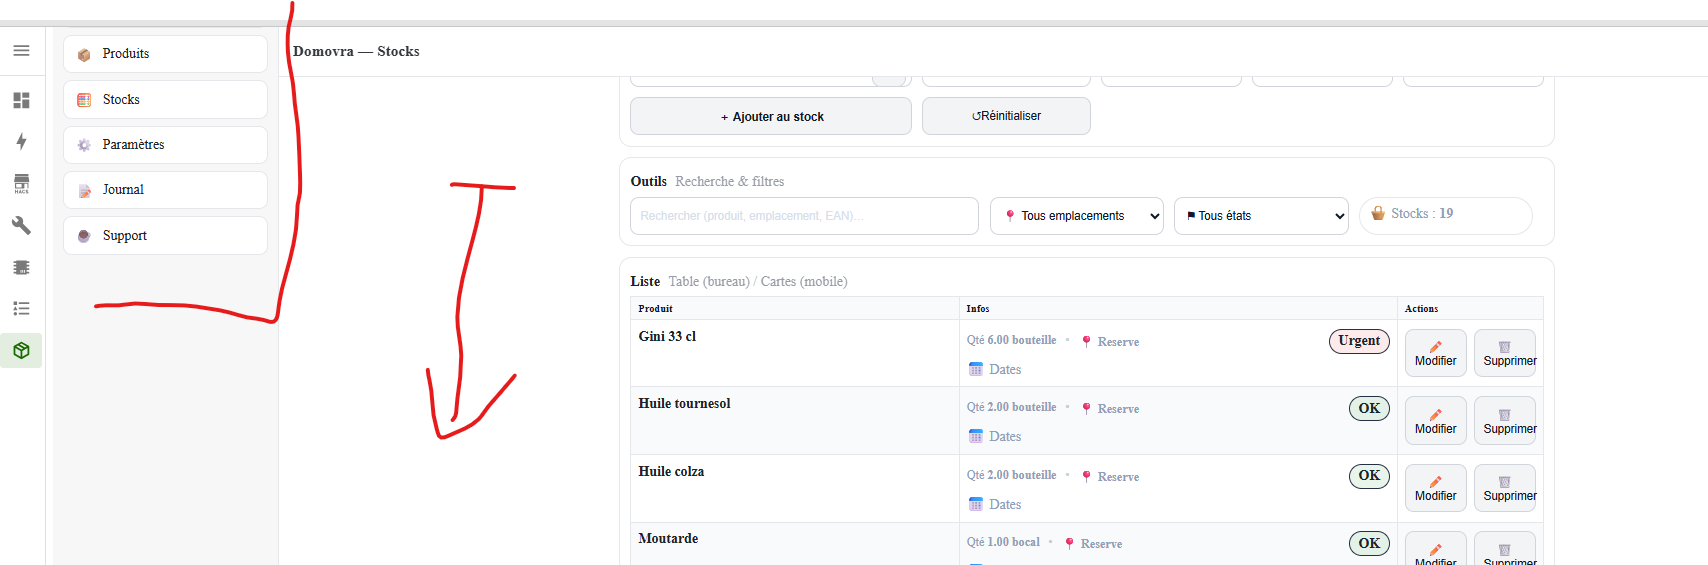Click the Actions column header
This screenshot has width=1708, height=565.
tap(1421, 309)
